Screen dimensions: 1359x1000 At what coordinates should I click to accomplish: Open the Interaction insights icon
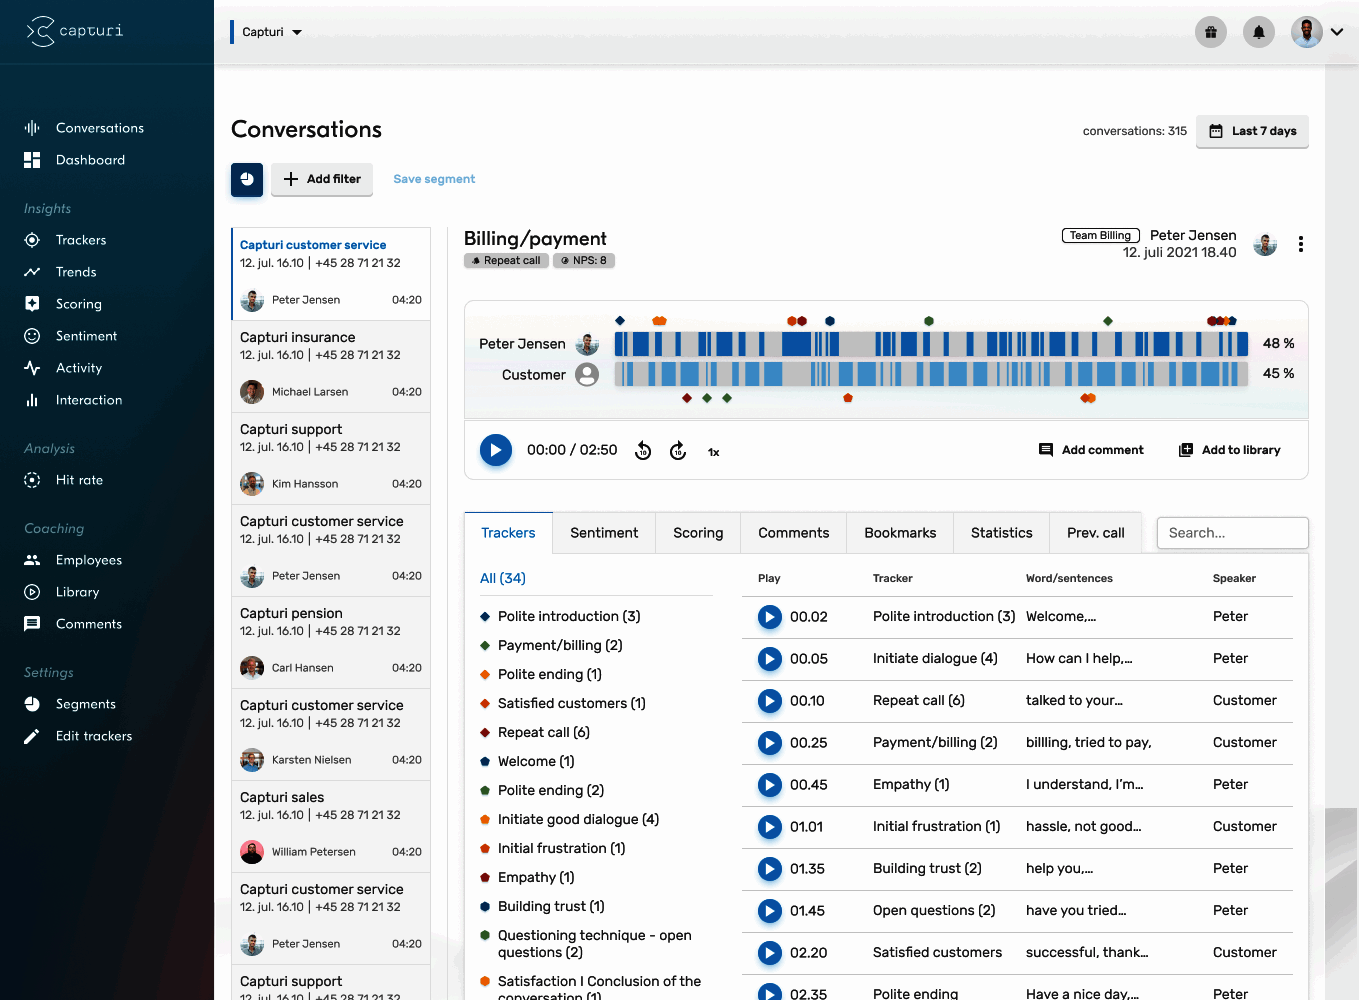point(33,399)
